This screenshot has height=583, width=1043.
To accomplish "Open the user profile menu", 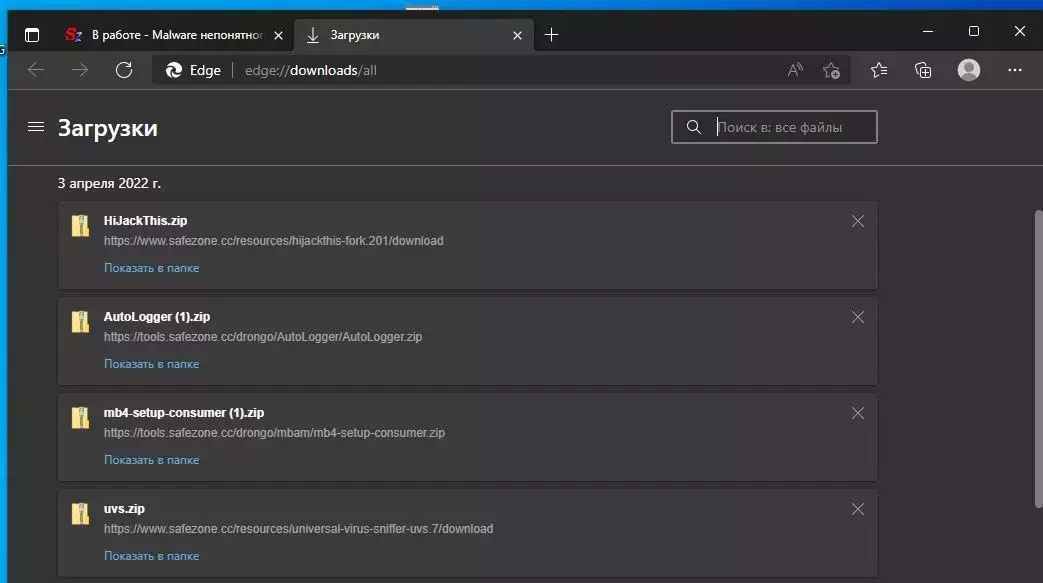I will pos(968,70).
